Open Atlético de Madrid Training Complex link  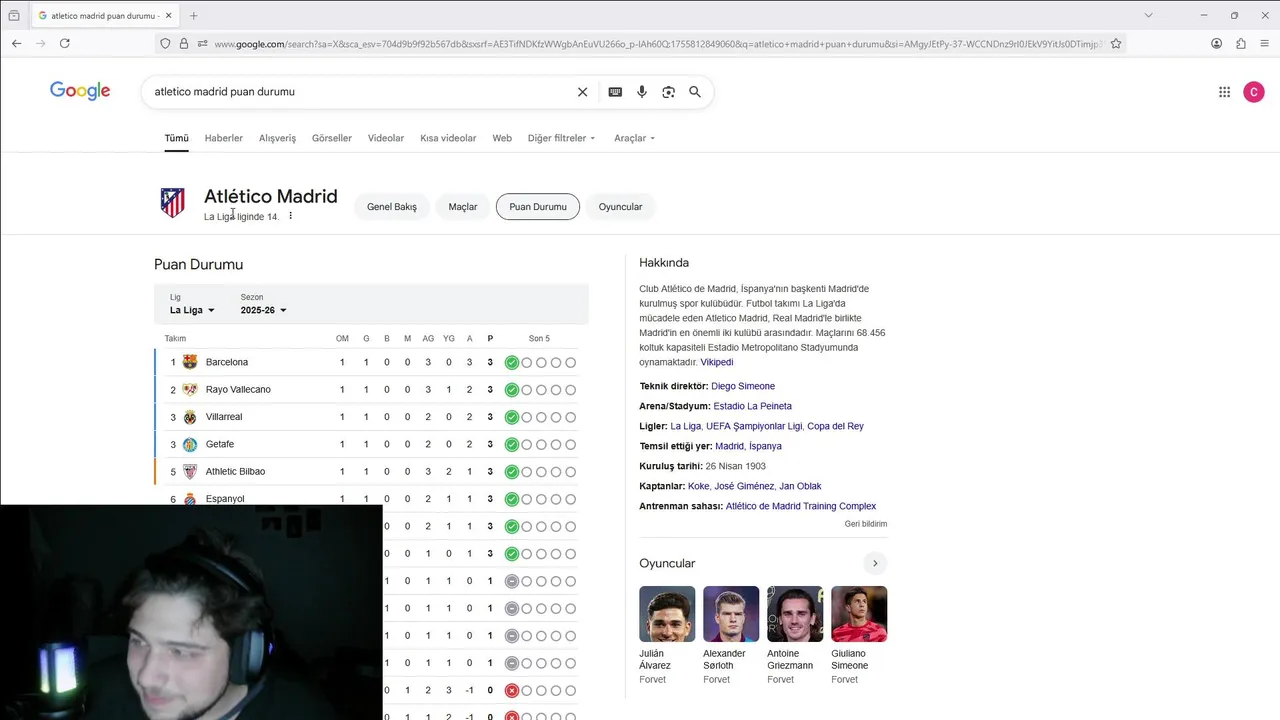(801, 506)
